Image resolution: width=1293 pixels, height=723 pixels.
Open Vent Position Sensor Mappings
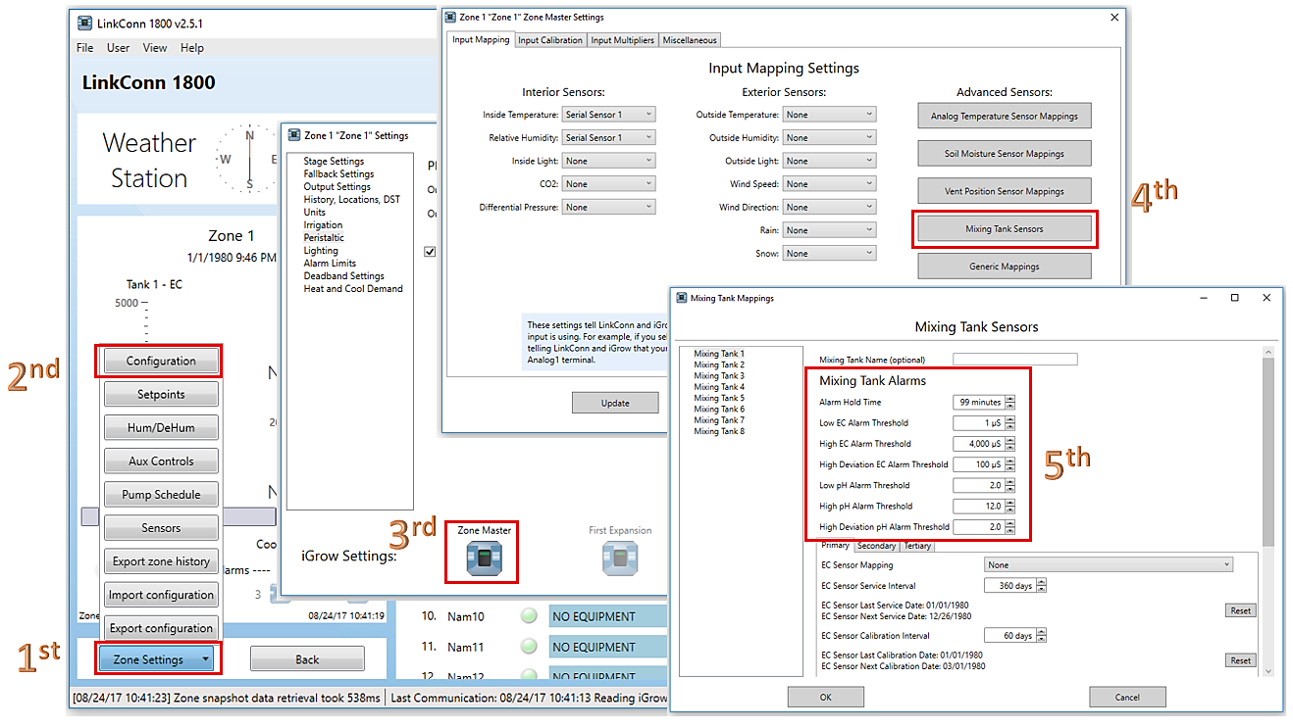[x=1004, y=191]
